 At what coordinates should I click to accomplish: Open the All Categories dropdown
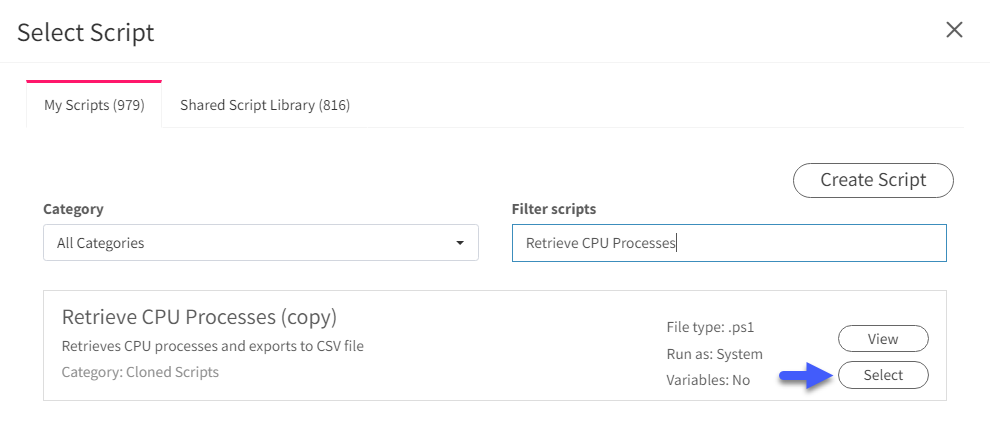coord(261,242)
